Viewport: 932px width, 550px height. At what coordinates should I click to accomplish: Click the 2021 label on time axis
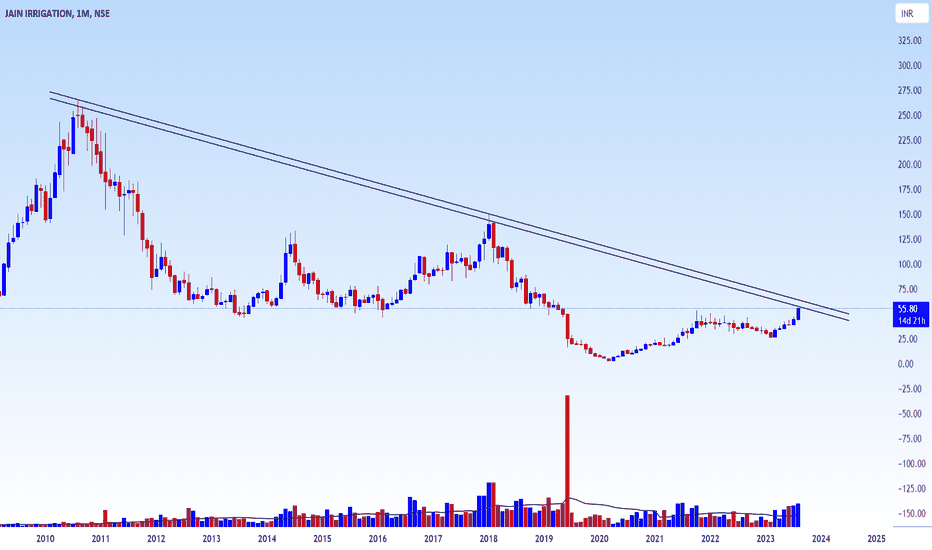click(654, 539)
